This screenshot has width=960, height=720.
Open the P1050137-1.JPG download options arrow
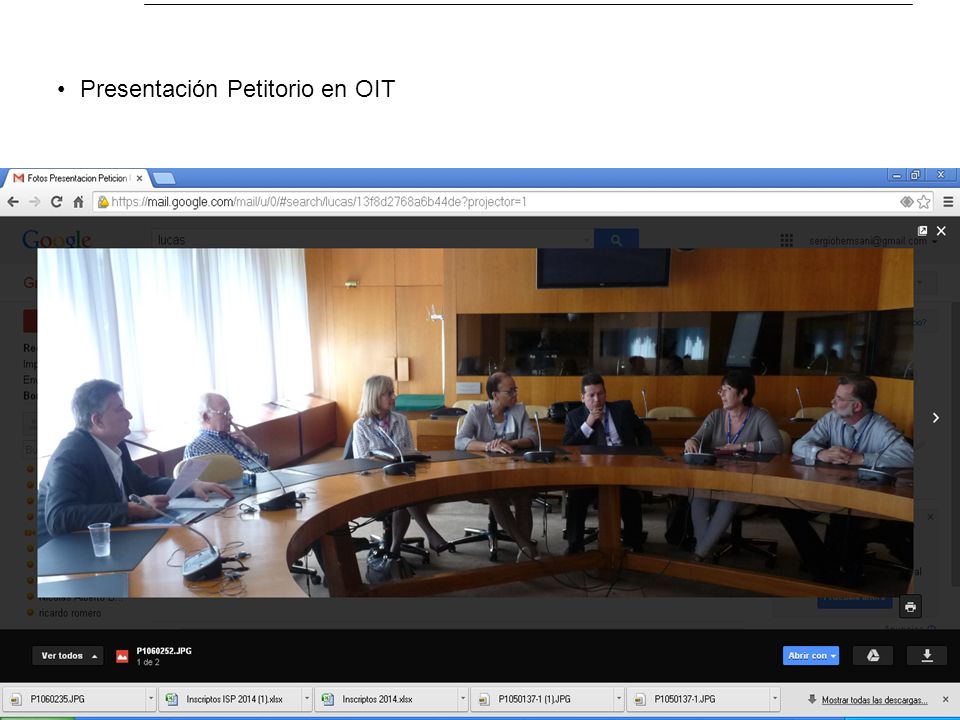[775, 699]
